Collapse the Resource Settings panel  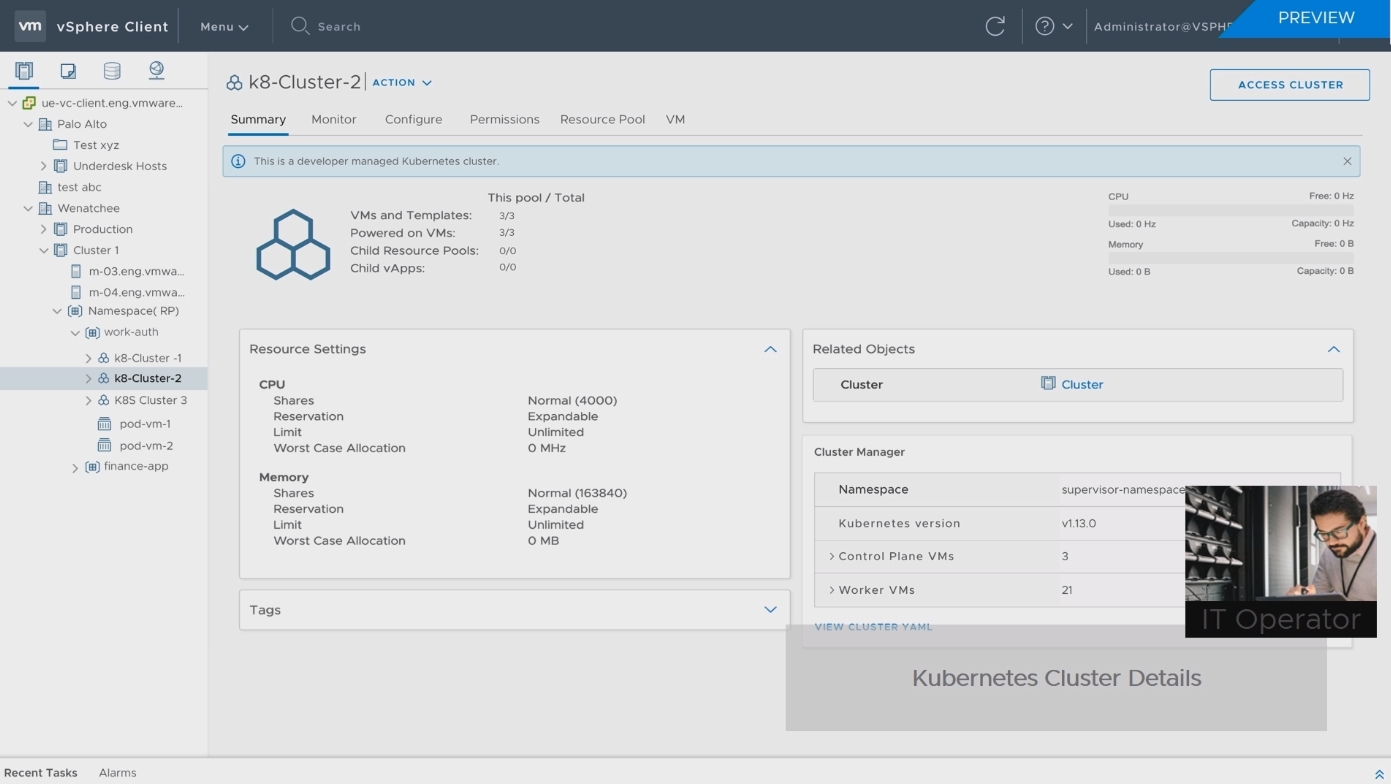(x=770, y=349)
